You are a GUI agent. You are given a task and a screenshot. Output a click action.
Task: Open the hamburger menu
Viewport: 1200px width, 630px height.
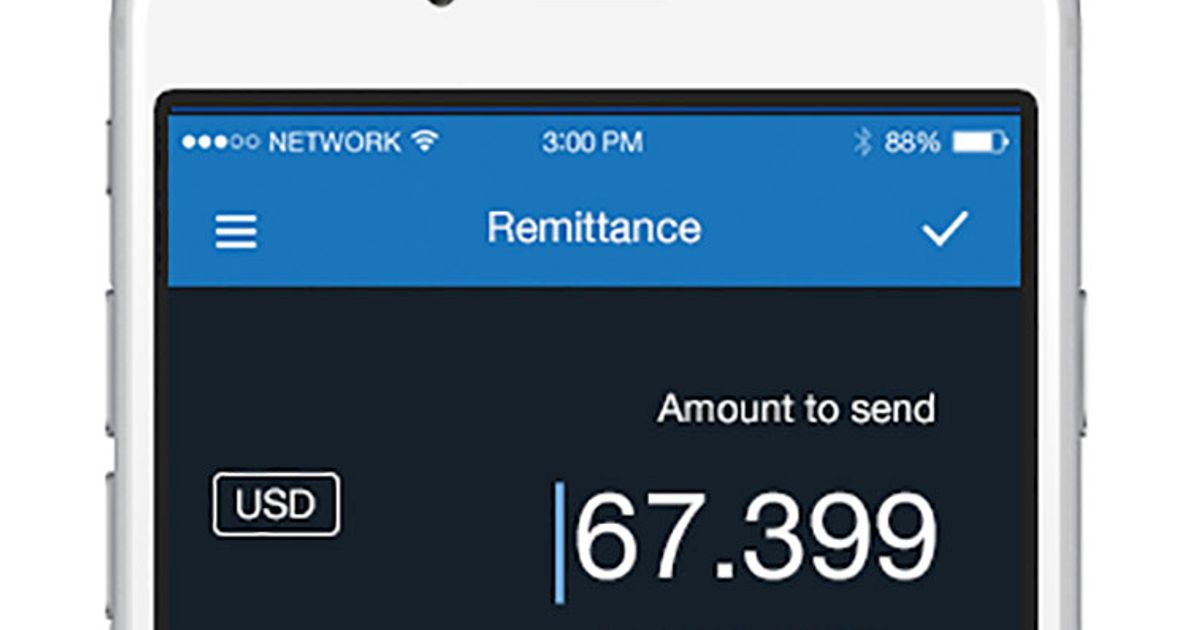(236, 231)
